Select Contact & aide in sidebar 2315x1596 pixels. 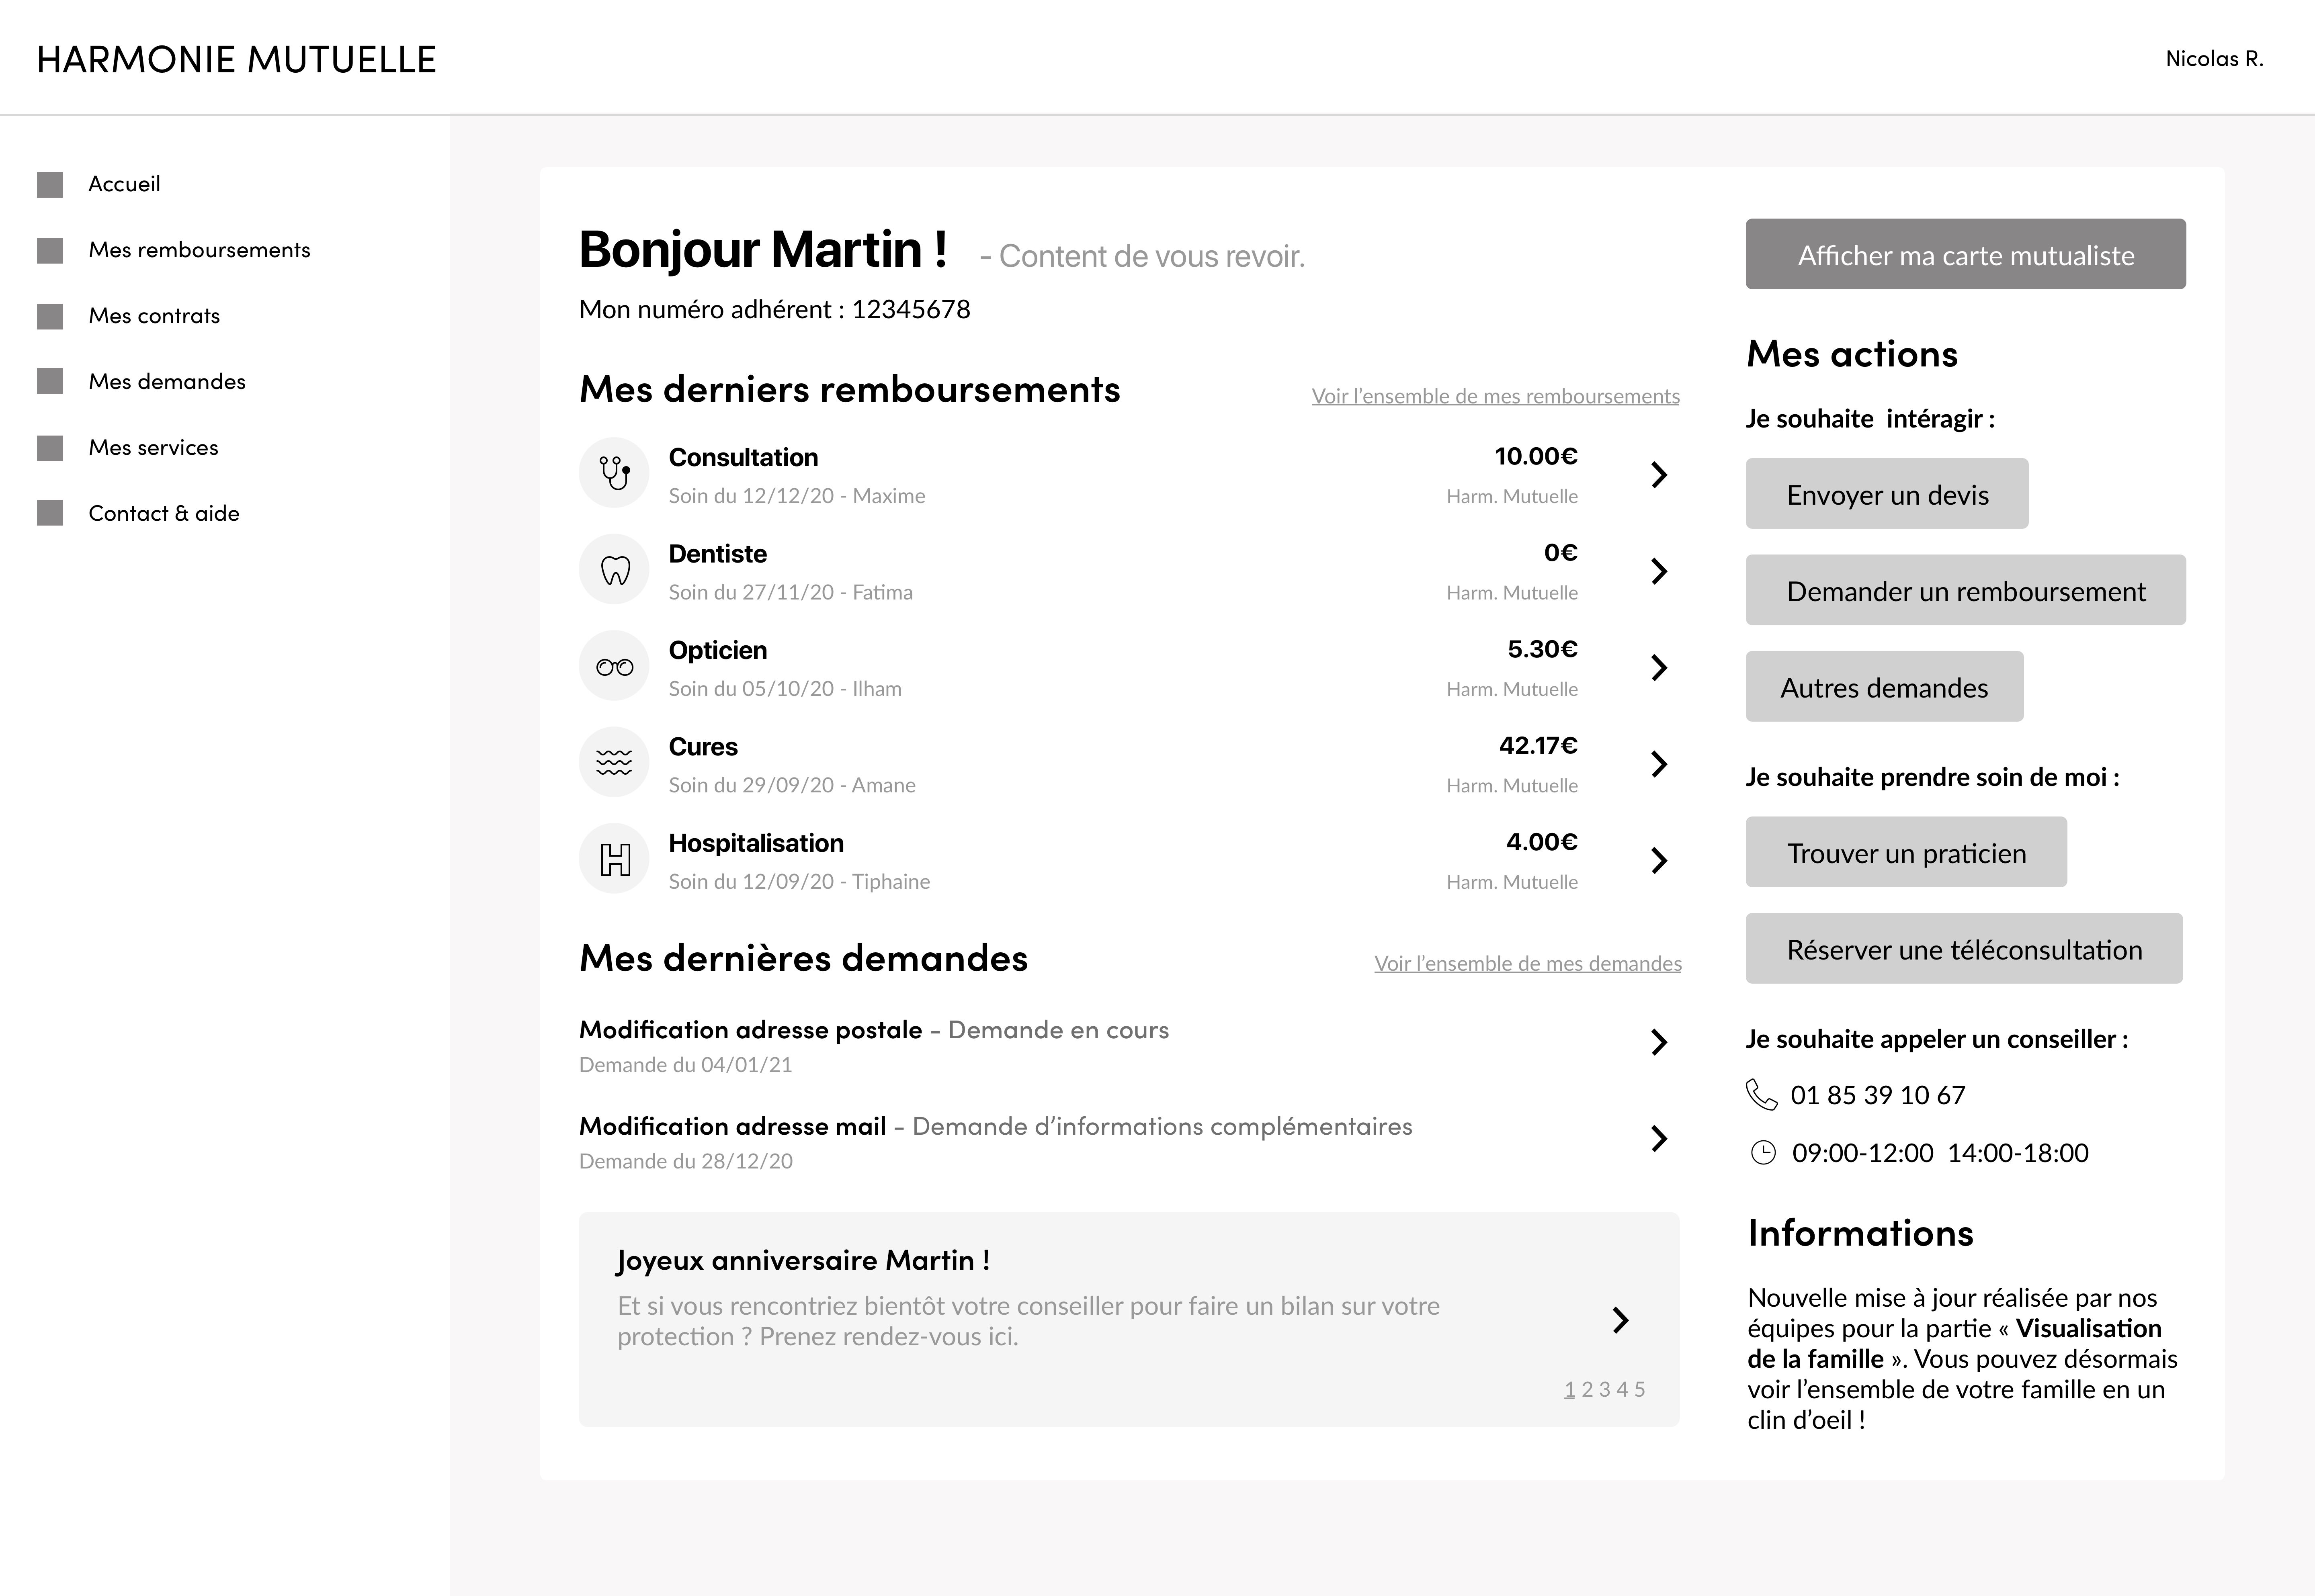click(164, 514)
